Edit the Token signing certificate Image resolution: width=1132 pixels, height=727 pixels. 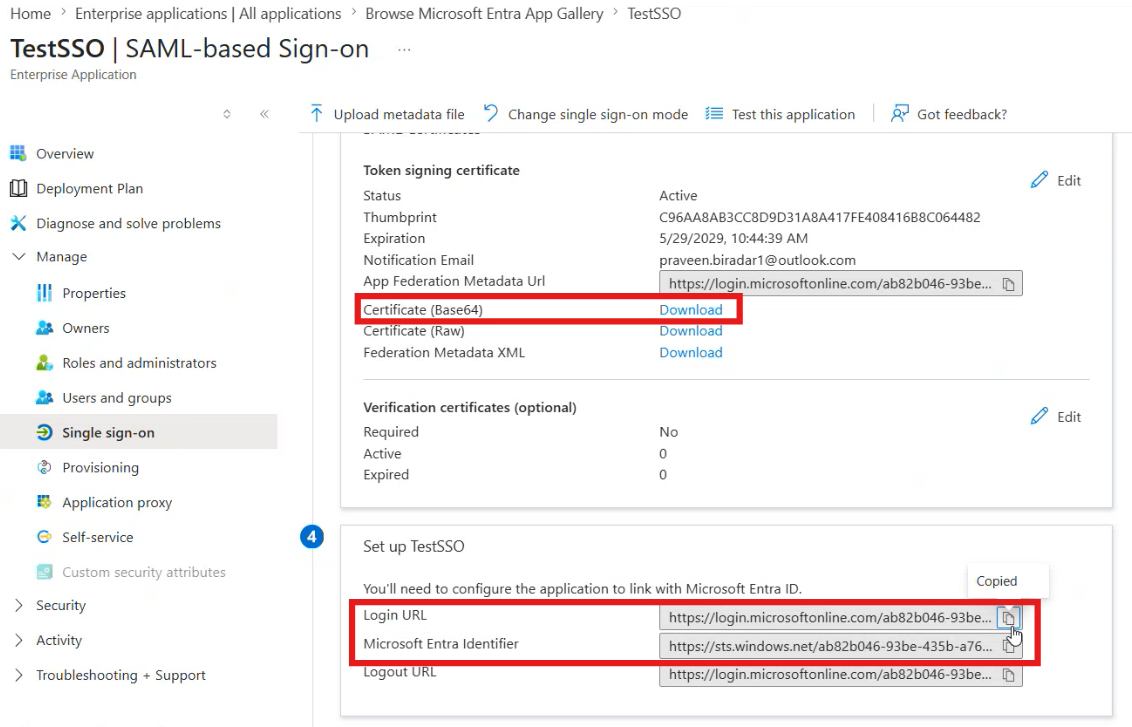pos(1055,180)
